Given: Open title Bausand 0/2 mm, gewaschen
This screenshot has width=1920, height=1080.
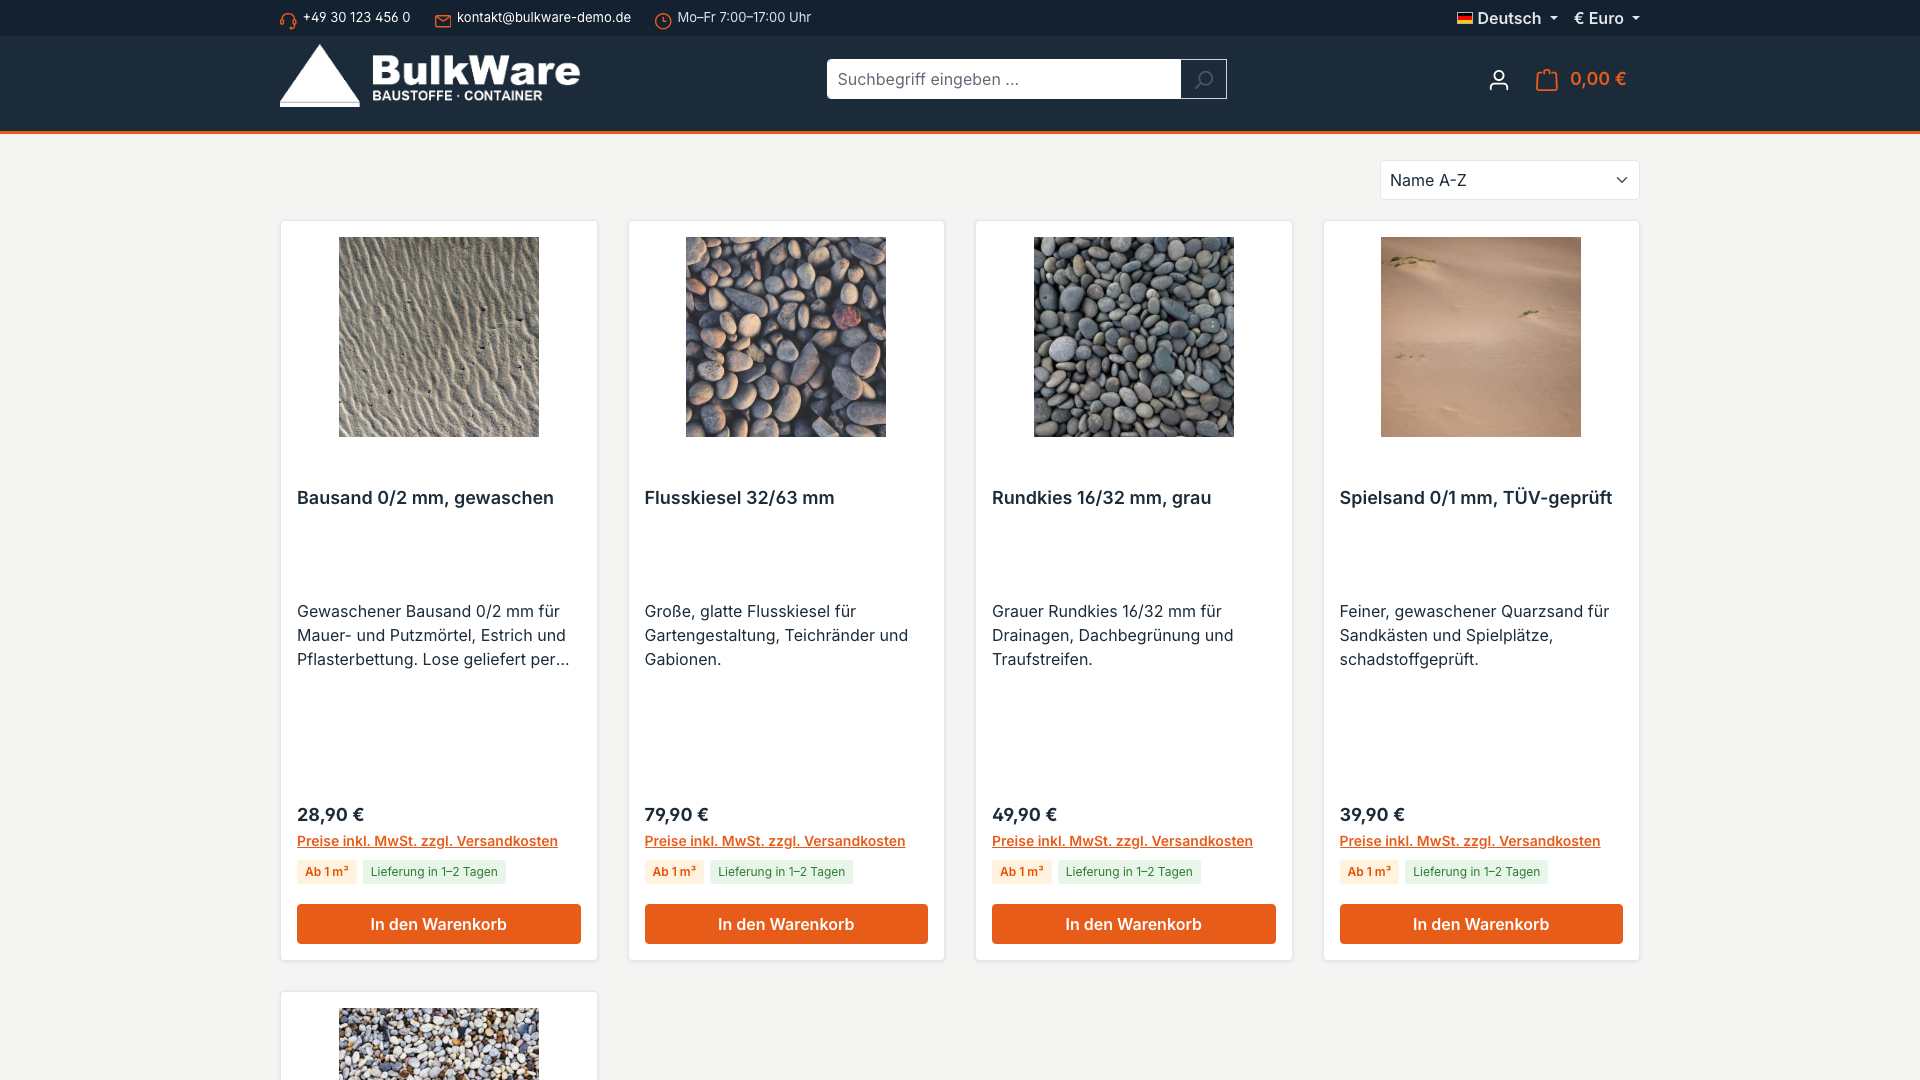Looking at the screenshot, I should click(425, 498).
